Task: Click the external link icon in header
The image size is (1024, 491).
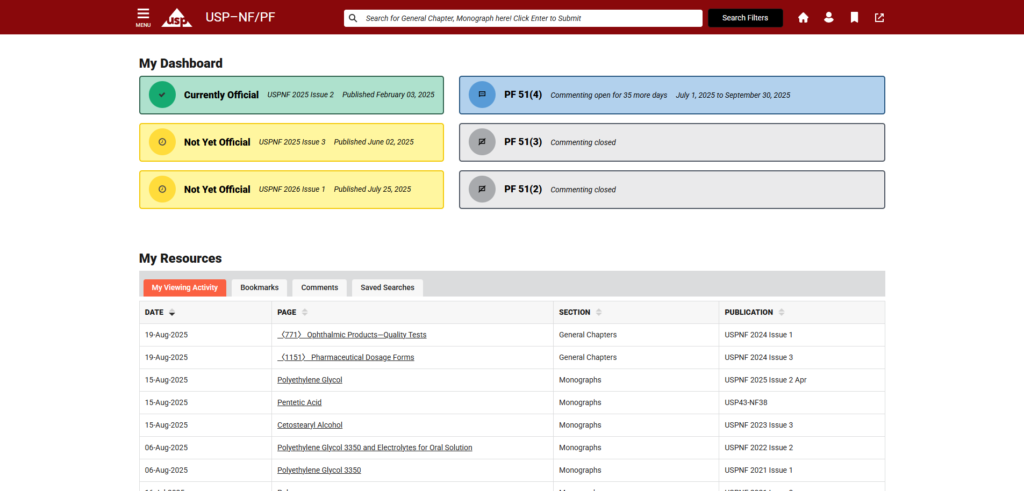Action: point(879,18)
